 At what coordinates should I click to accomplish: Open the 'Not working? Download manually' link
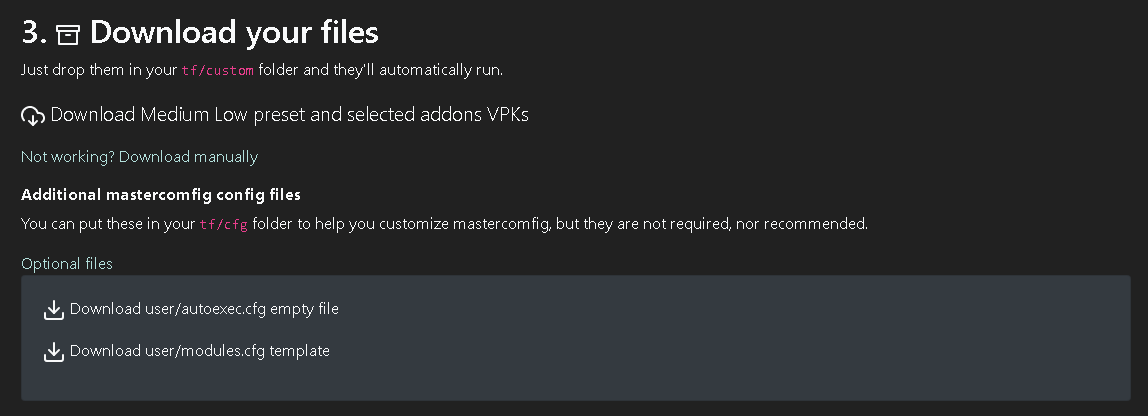pos(139,157)
